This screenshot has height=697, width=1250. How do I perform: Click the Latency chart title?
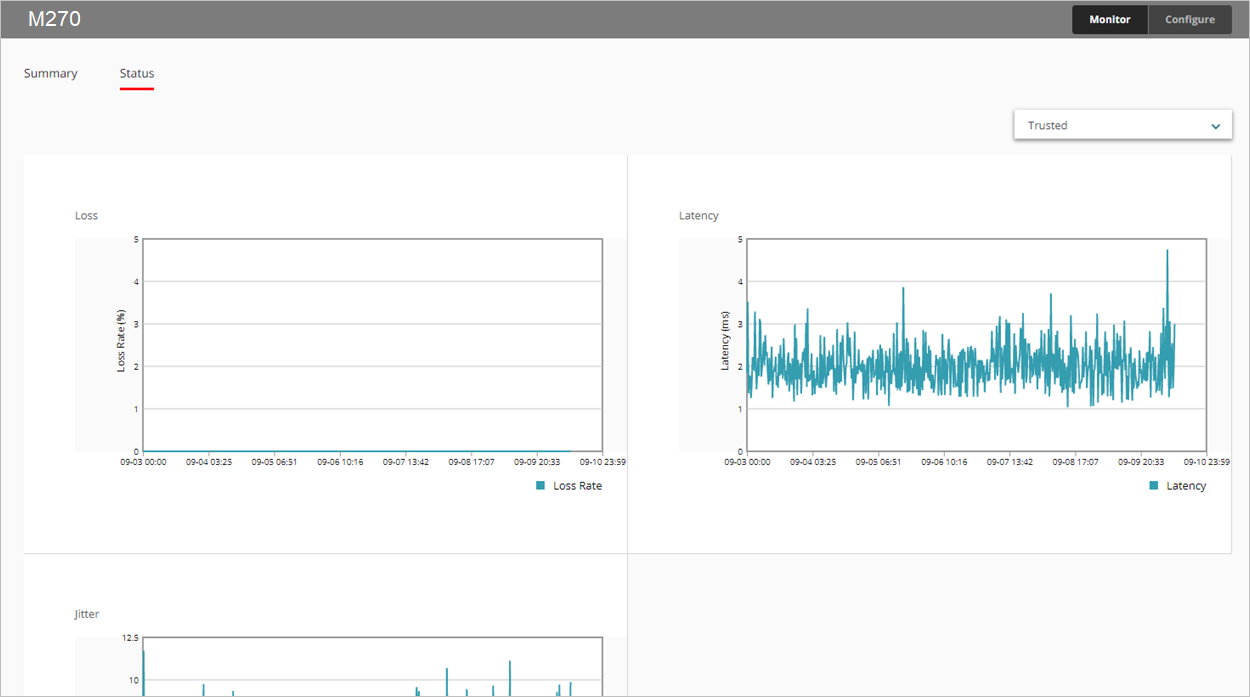(699, 215)
